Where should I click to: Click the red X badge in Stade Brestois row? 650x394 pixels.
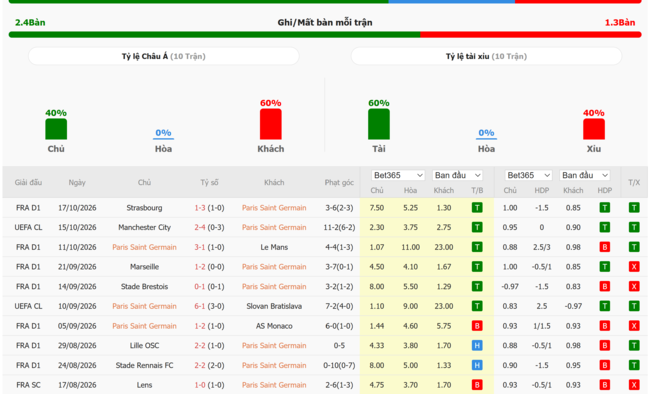(x=634, y=287)
